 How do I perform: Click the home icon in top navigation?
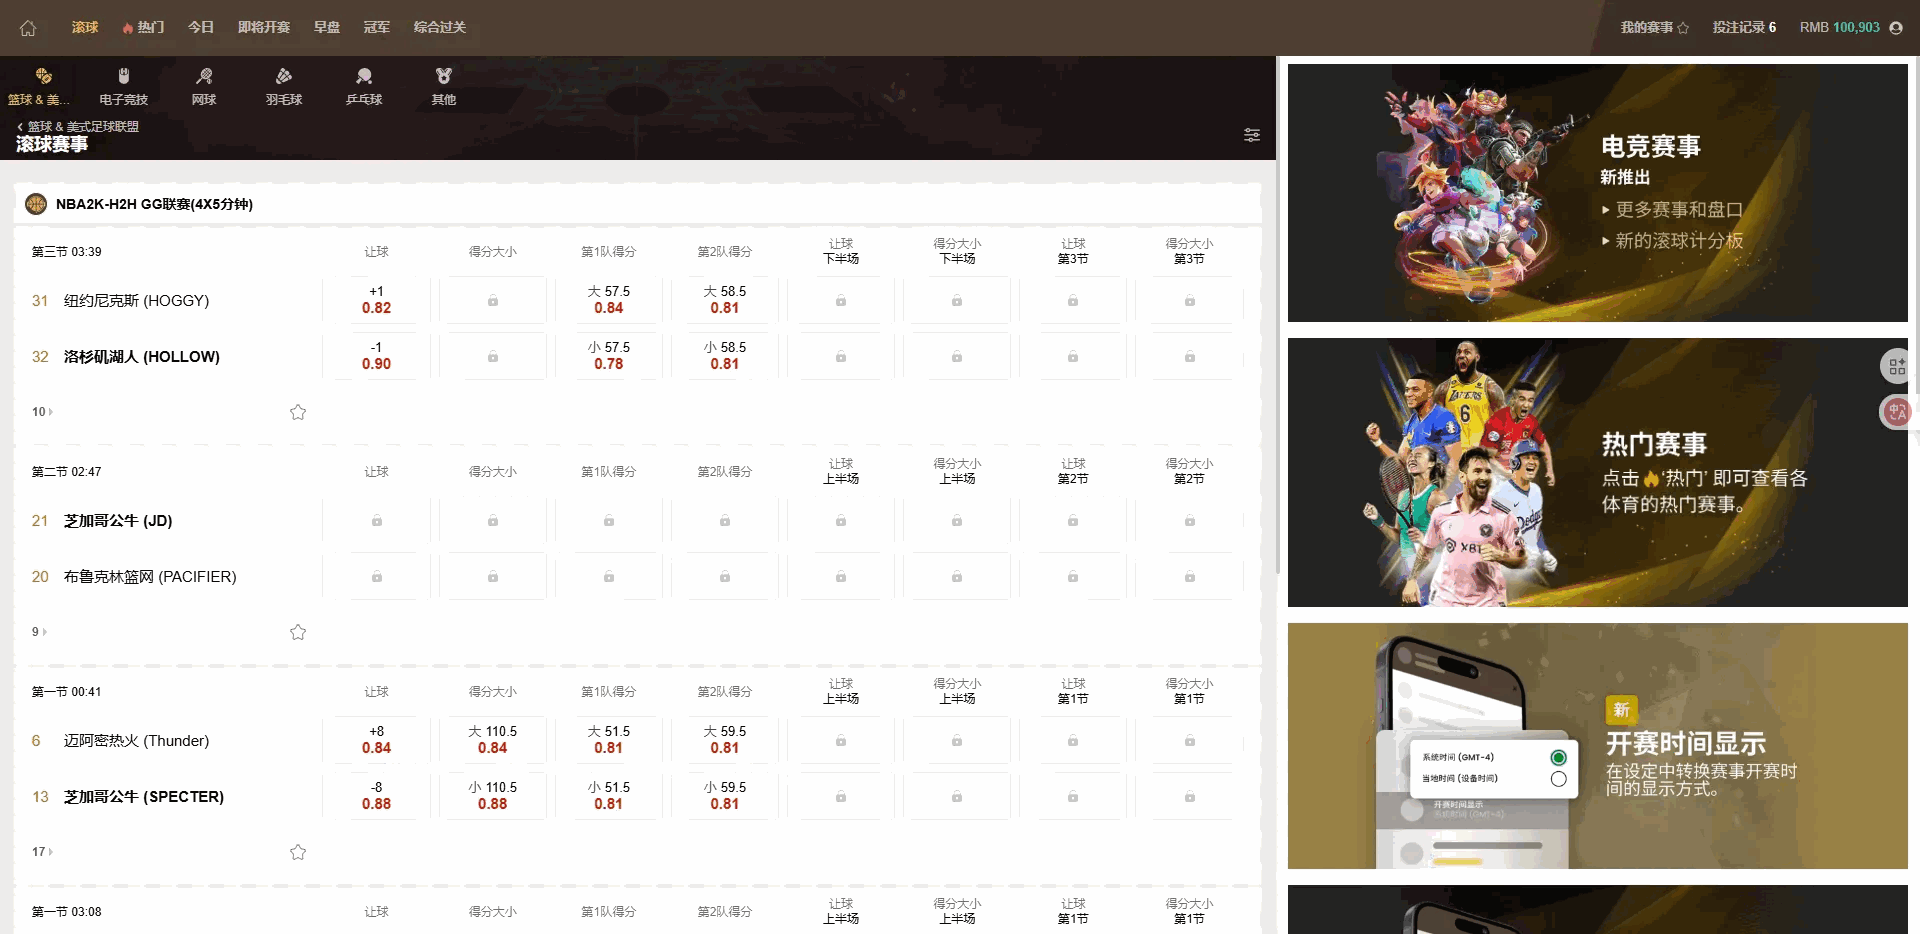[x=28, y=28]
